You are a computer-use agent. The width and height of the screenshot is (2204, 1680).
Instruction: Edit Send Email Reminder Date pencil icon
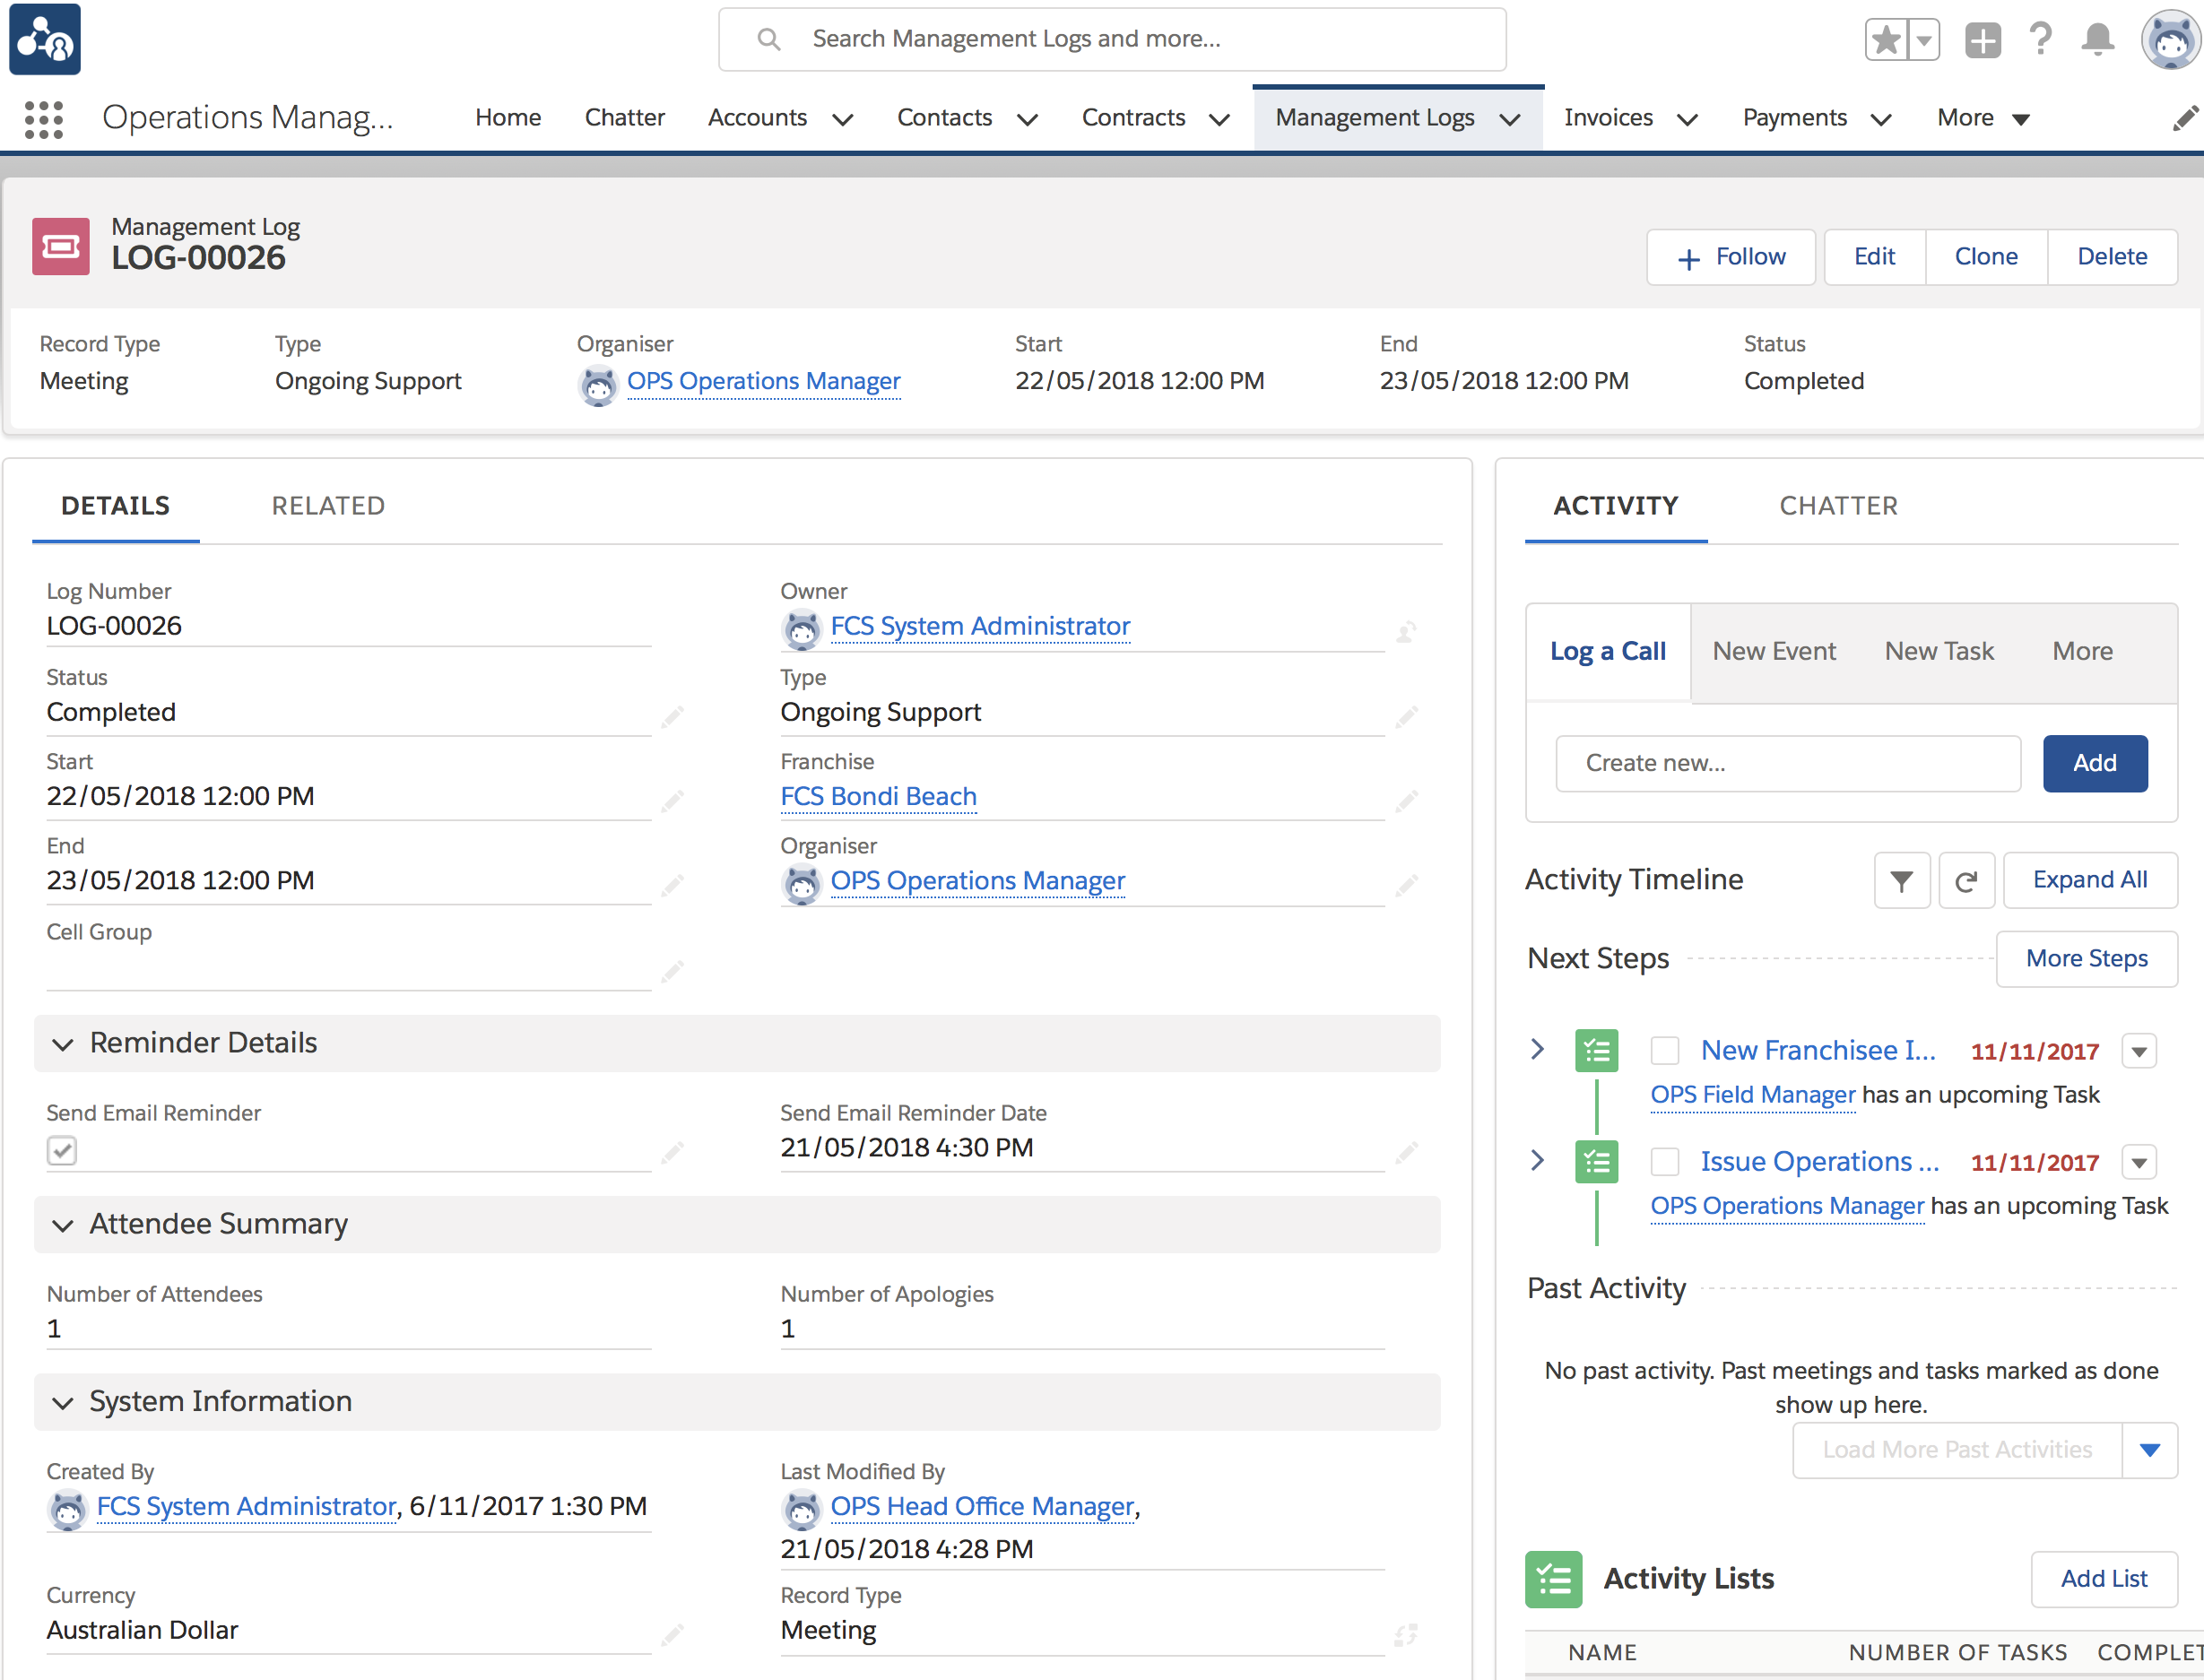(1406, 1152)
